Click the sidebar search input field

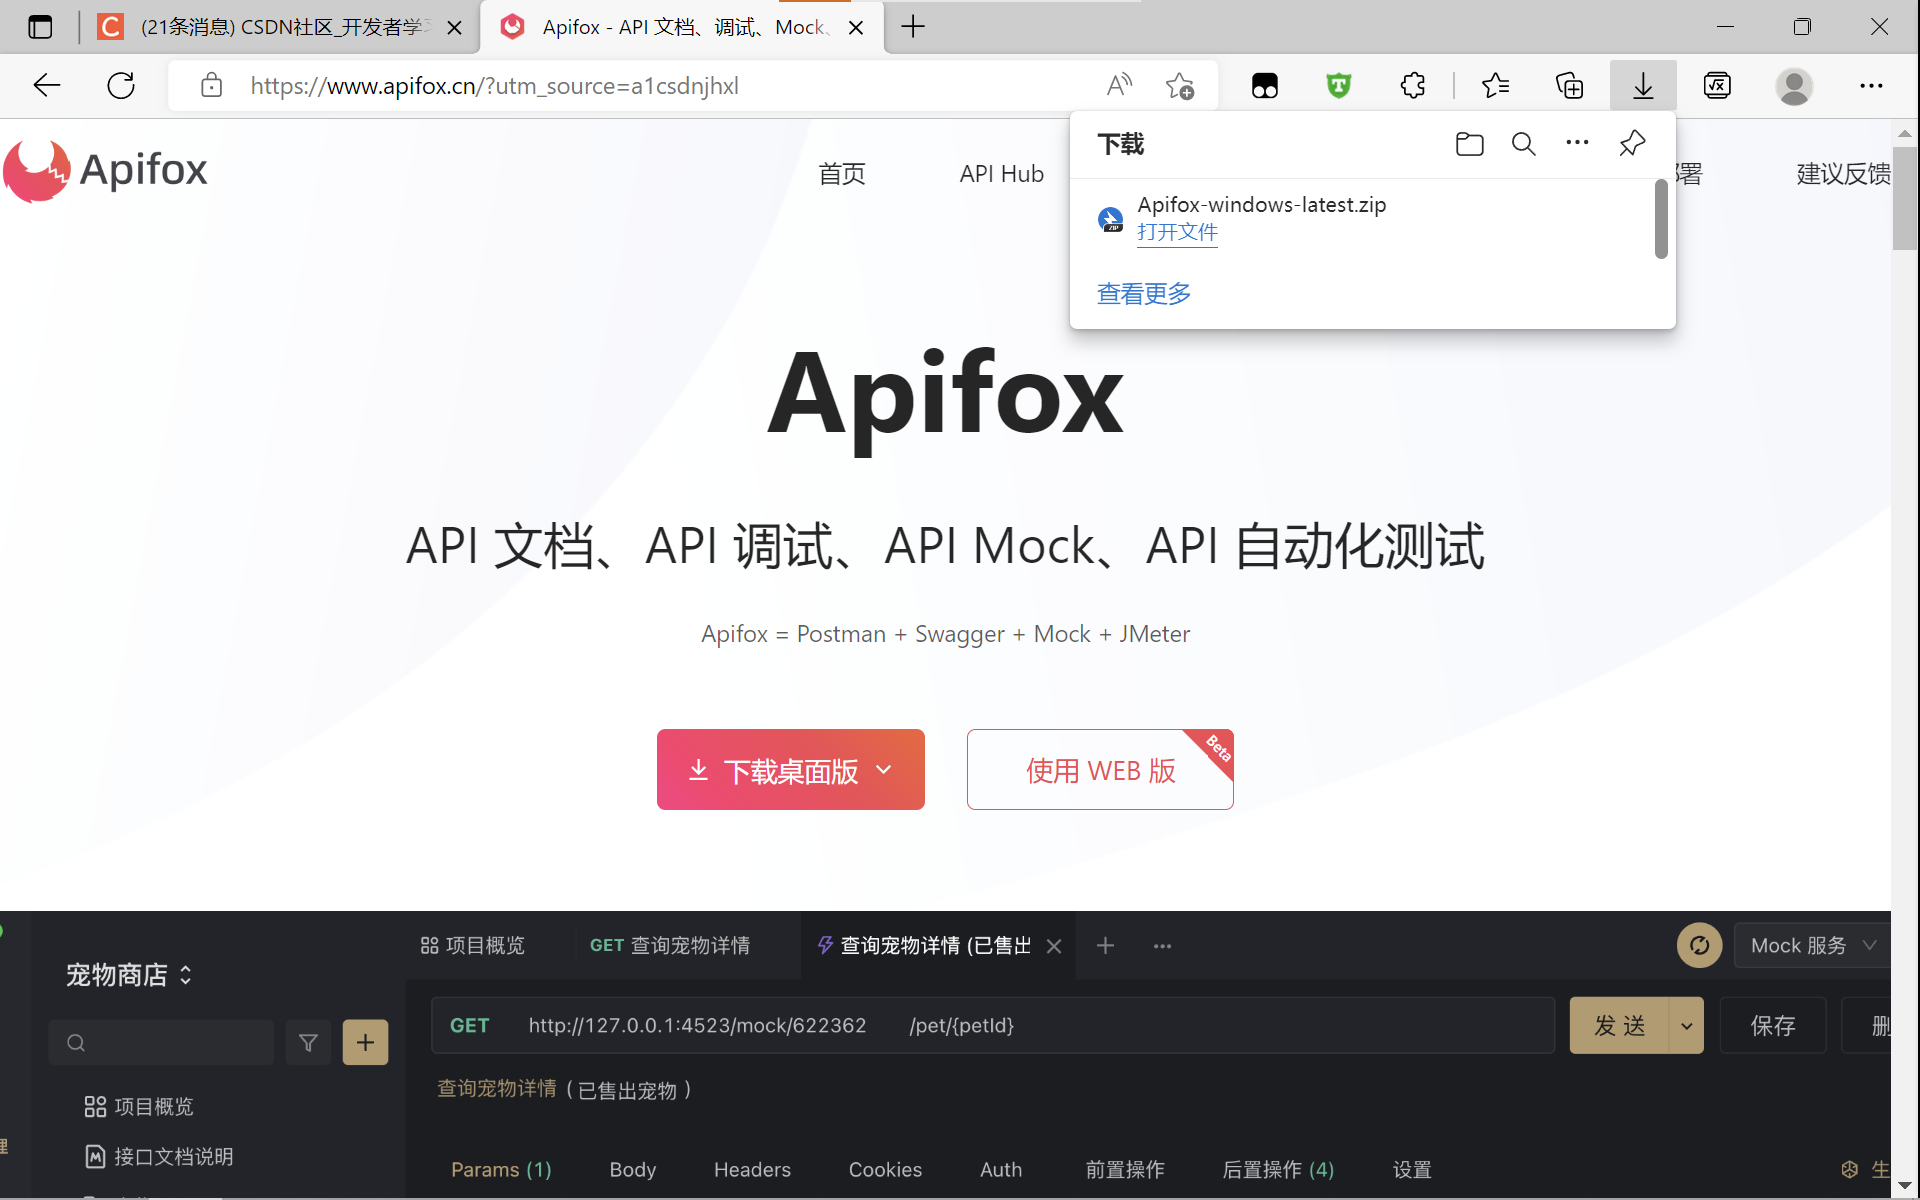[x=161, y=1043]
